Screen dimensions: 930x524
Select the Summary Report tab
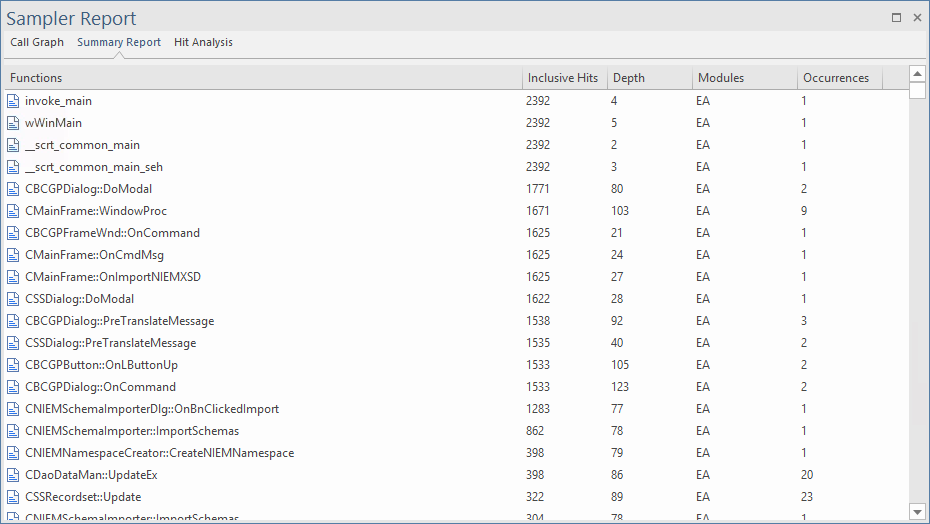coord(119,43)
